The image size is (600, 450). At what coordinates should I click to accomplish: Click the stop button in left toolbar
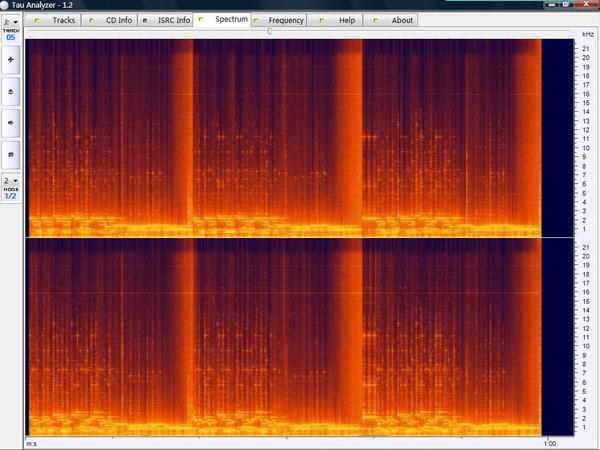[11, 155]
